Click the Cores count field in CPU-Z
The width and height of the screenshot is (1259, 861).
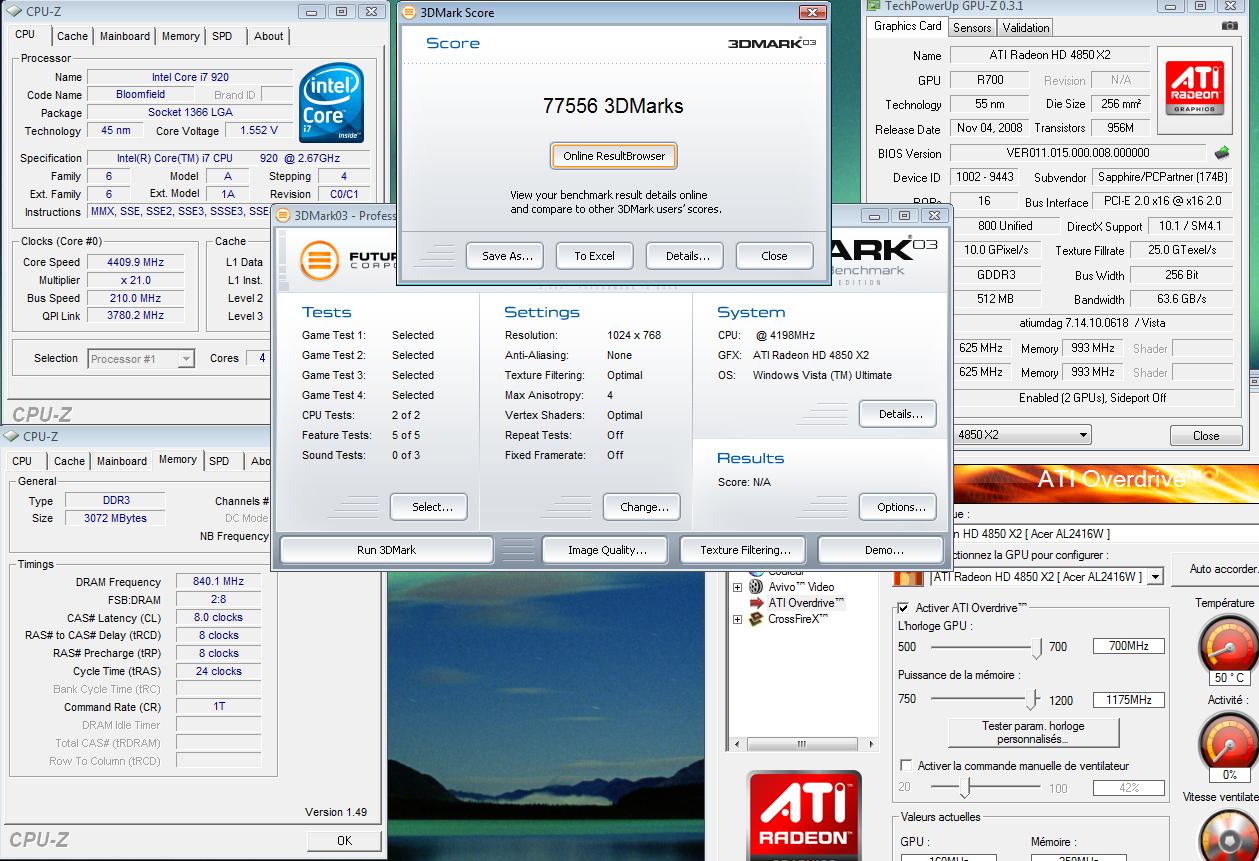tap(261, 358)
